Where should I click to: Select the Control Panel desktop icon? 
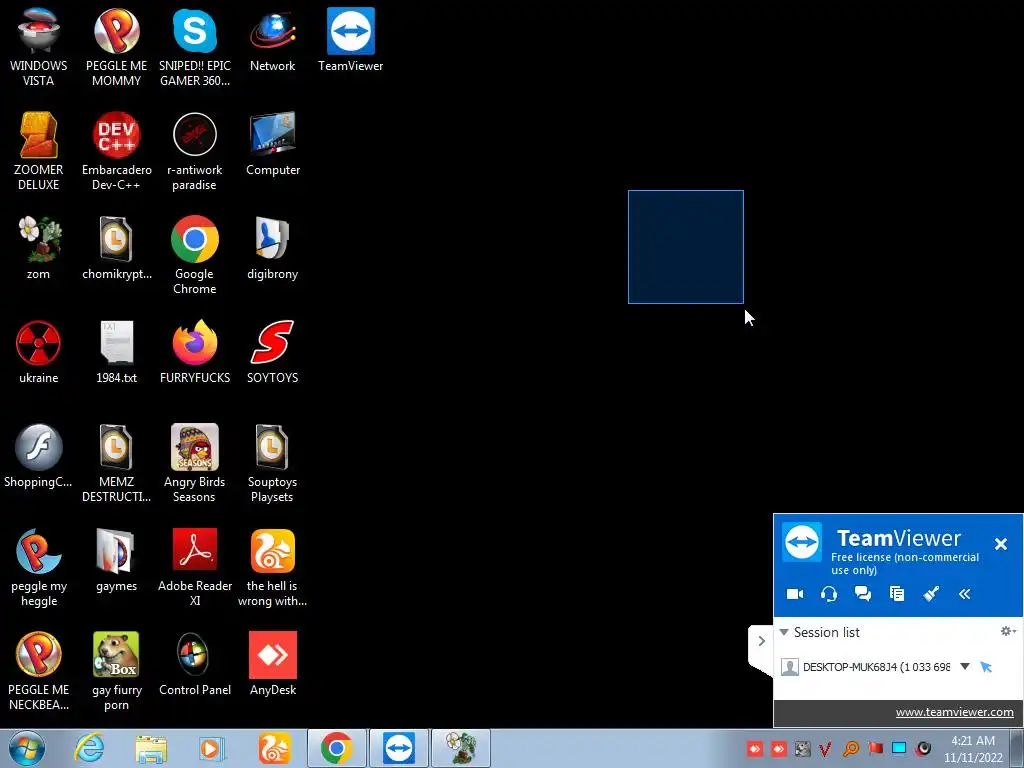195,663
